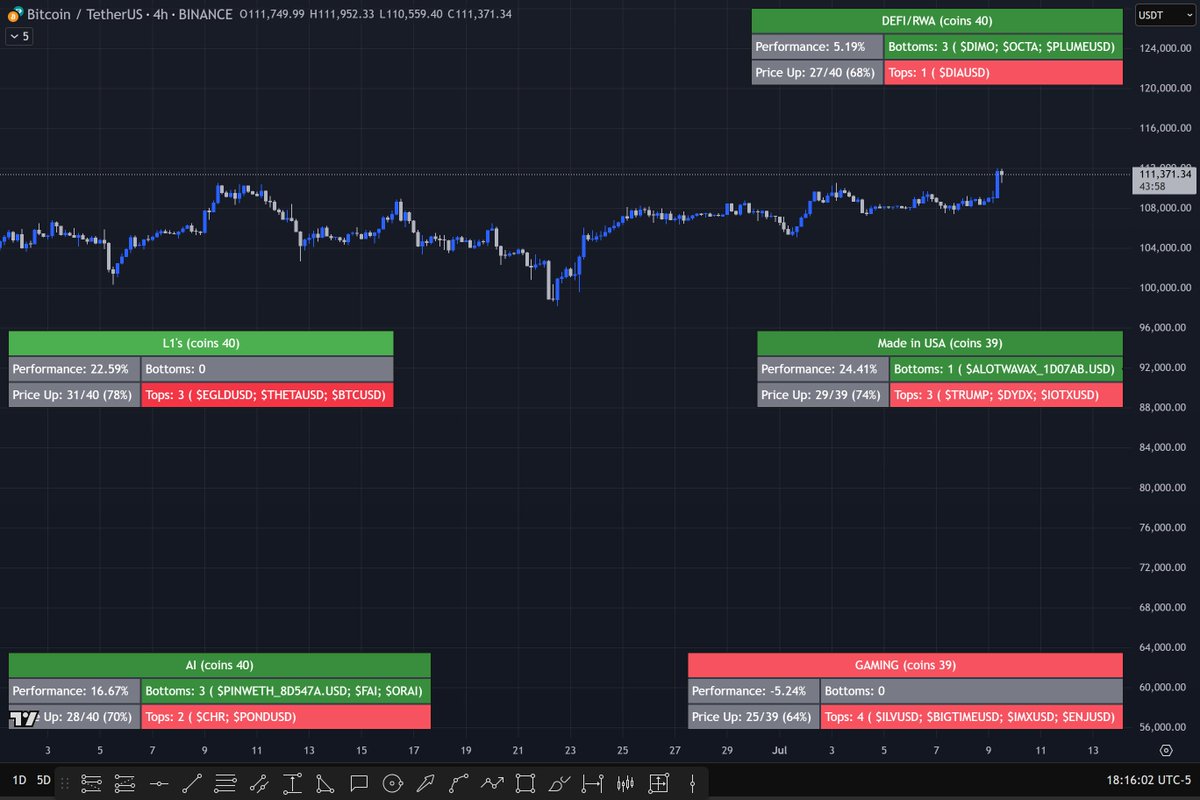Click the Performance: -5.24% cell
This screenshot has height=800, width=1200.
pos(753,691)
